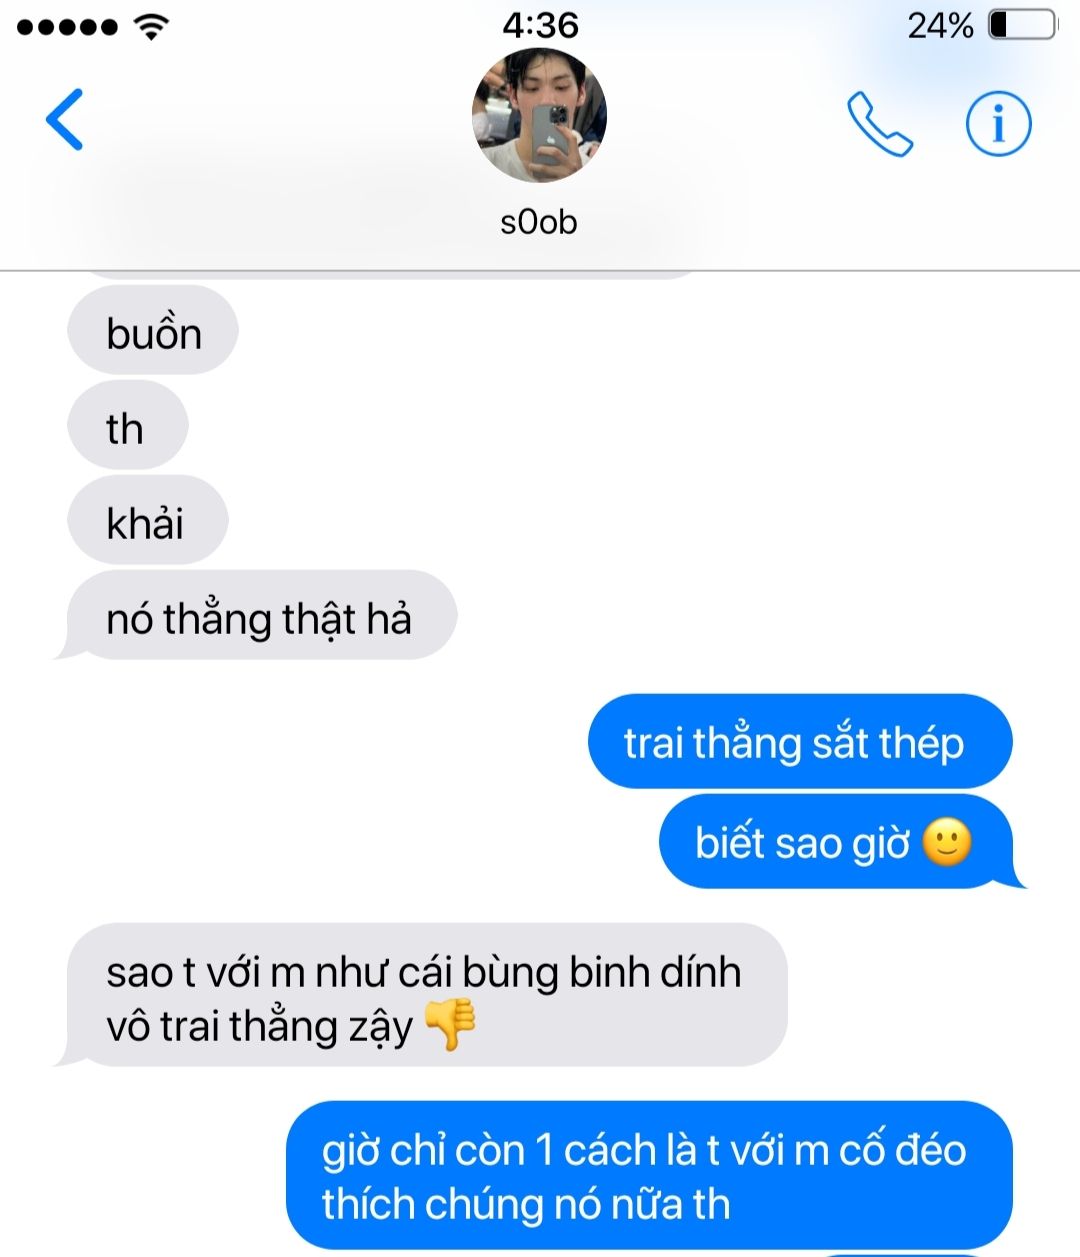The image size is (1080, 1257).
Task: Tap the contact name s0ob
Action: [539, 222]
